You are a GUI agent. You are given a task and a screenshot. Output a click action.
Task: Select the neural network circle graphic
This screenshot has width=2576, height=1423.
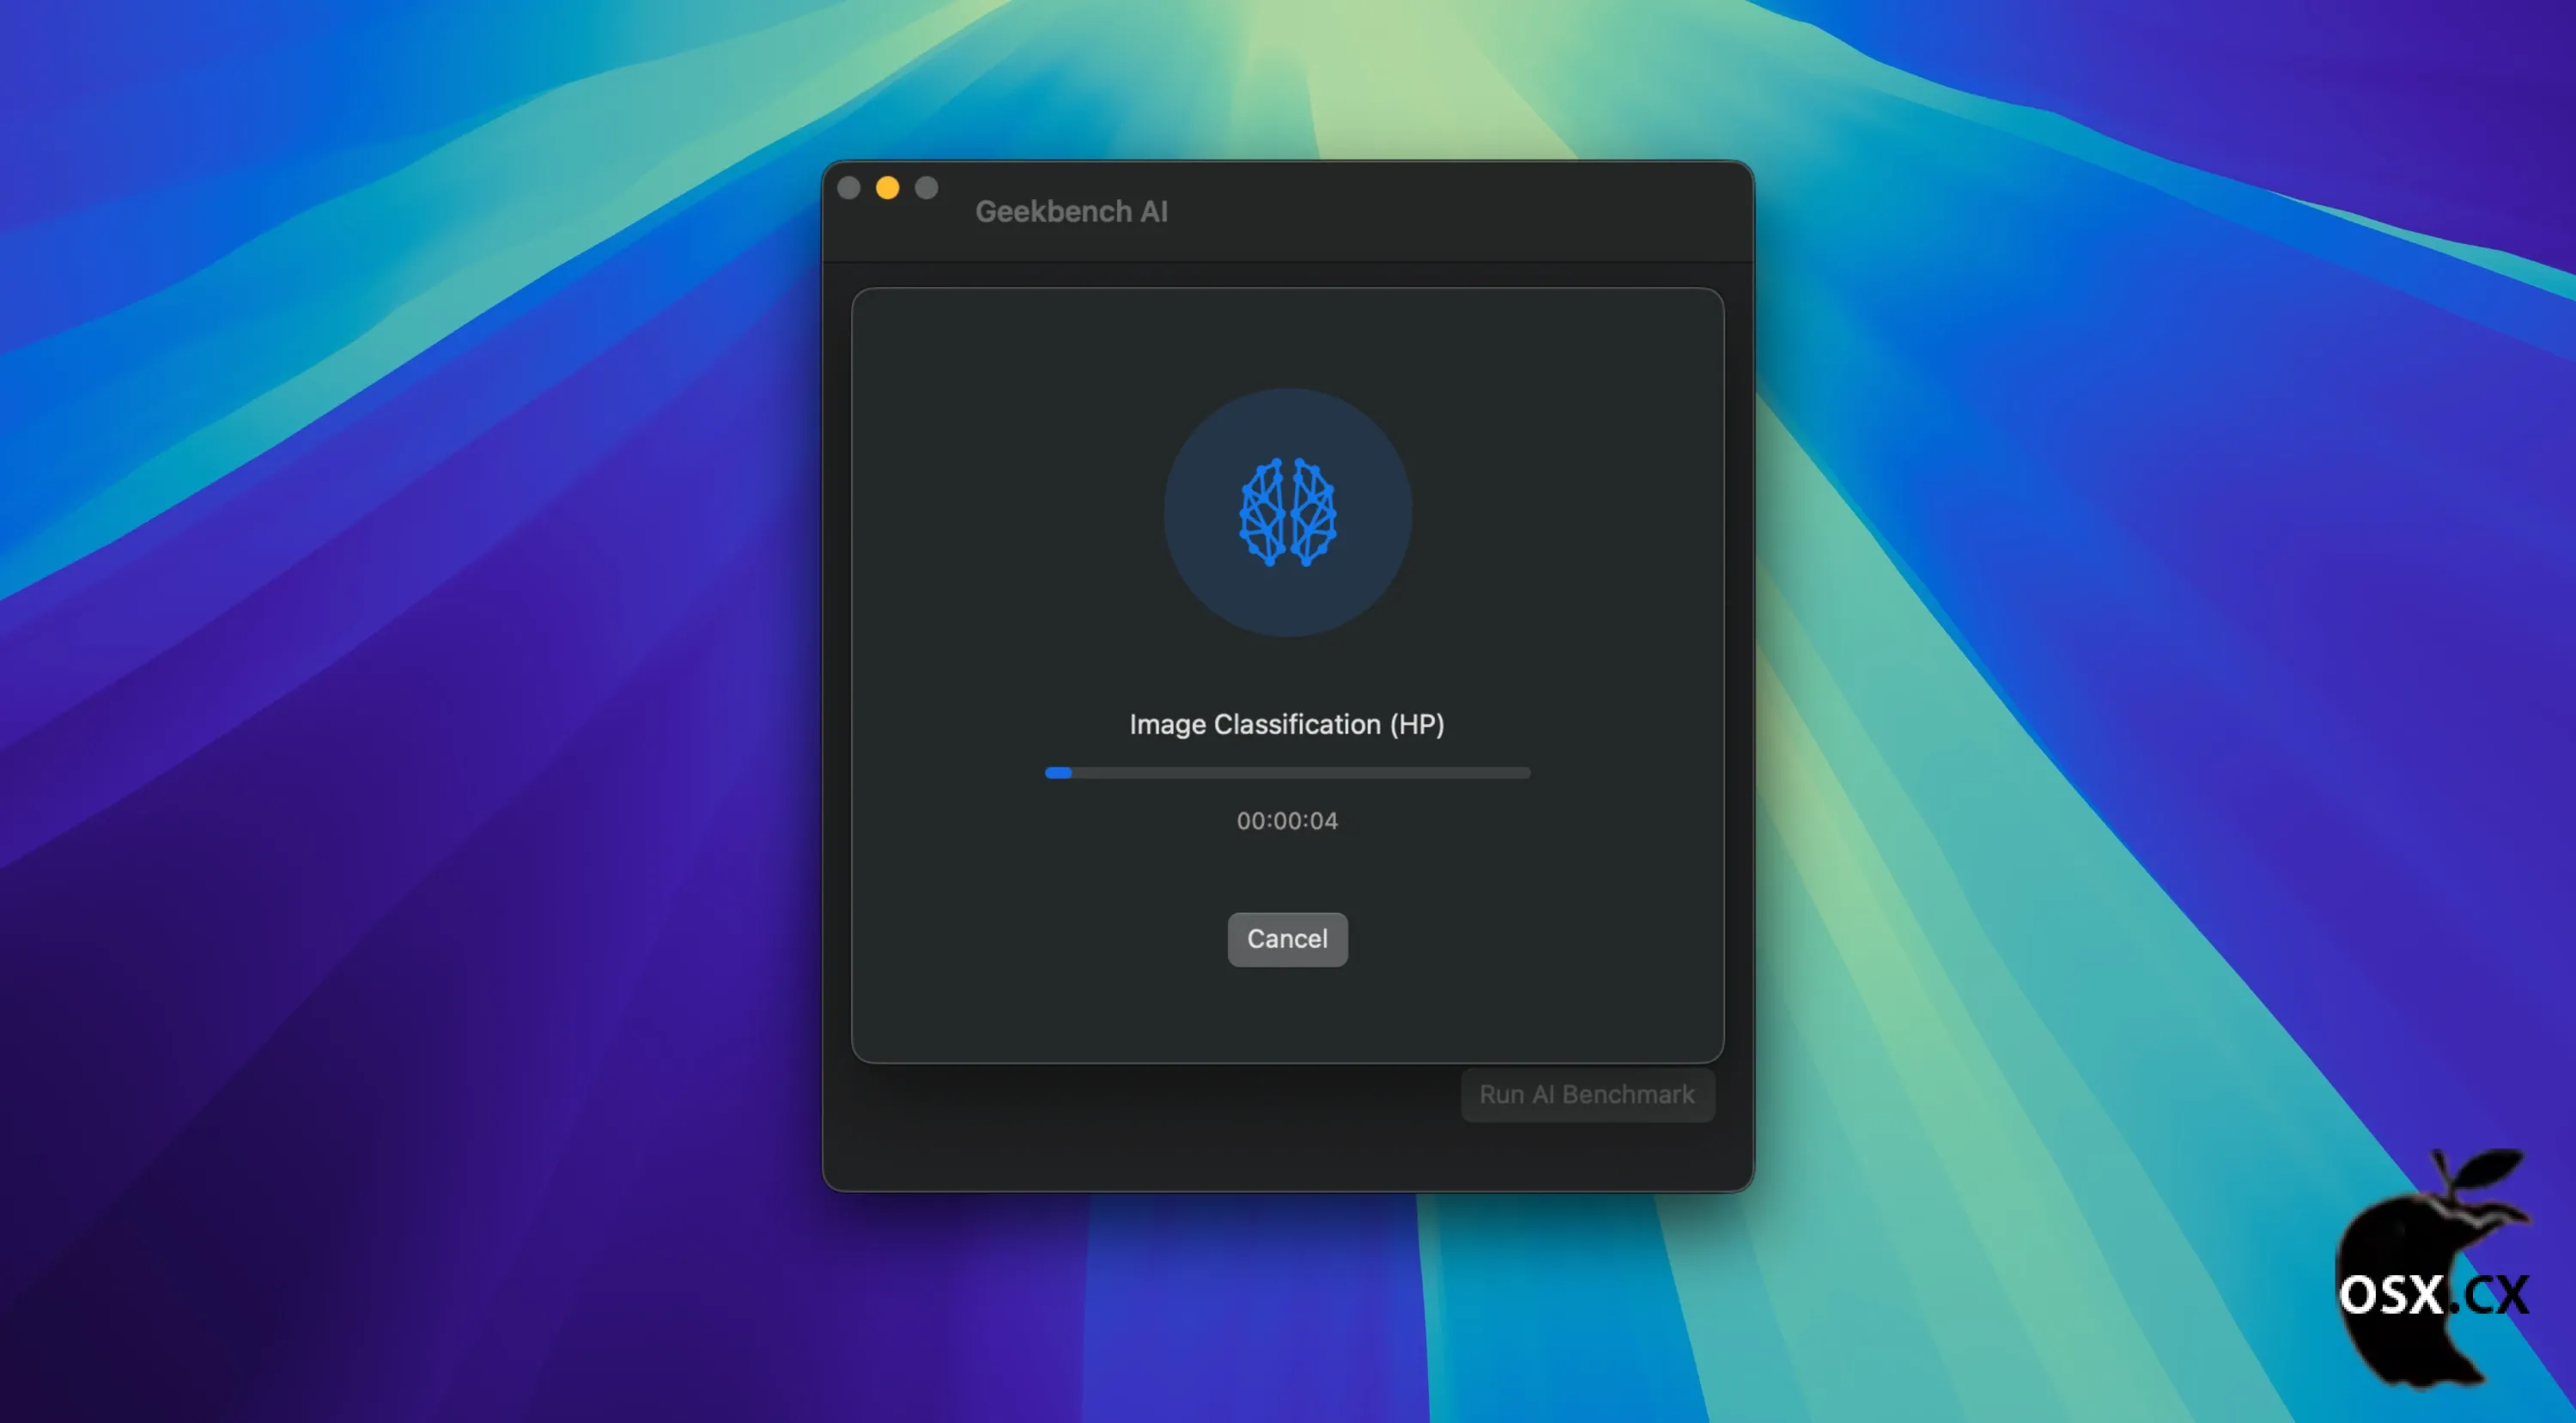[x=1288, y=512]
